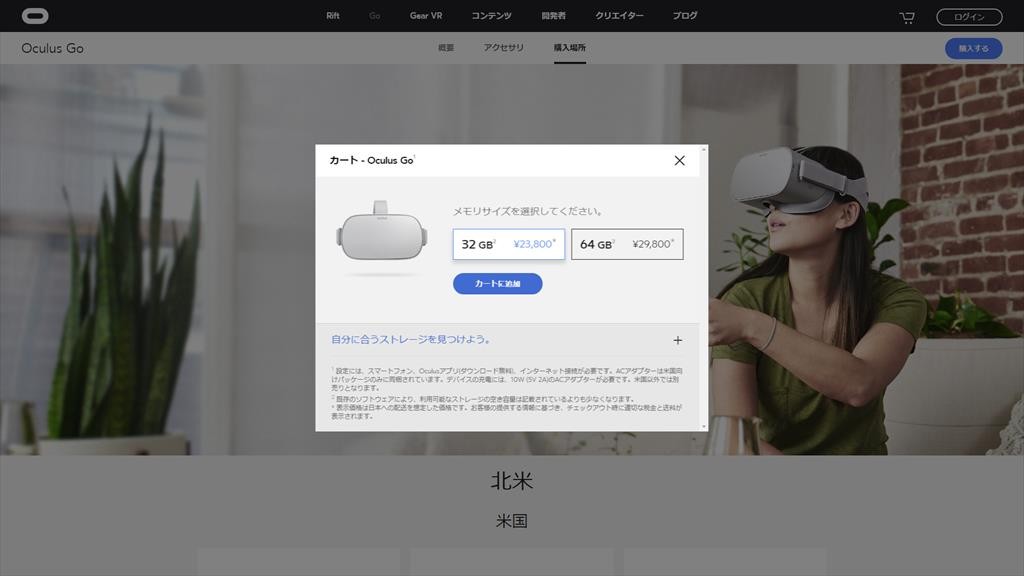
Task: Expand the storage guide plus icon
Action: [x=678, y=340]
